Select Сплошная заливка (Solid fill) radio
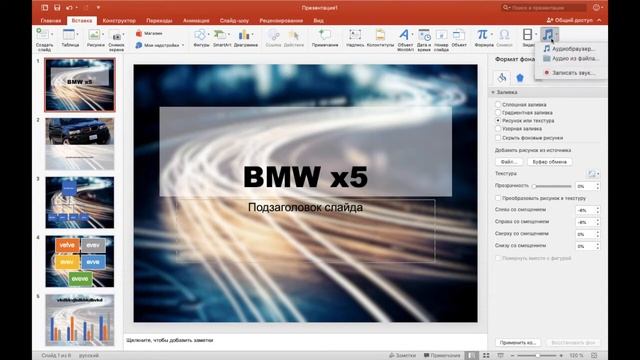Image resolution: width=640 pixels, height=360 pixels. click(x=498, y=104)
